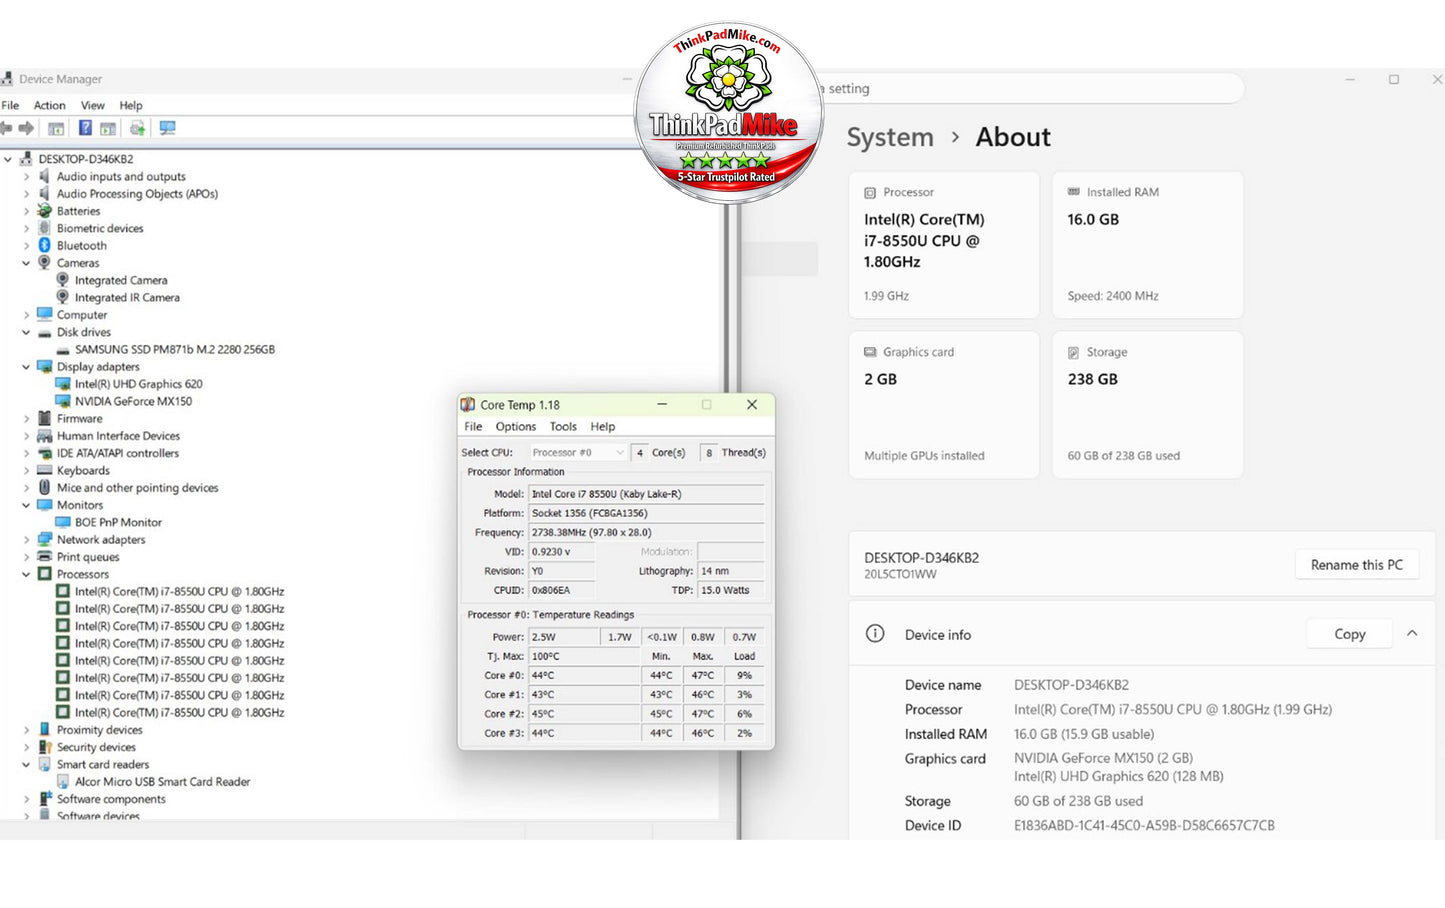Click the Copy button for Device info
Screen dimensions: 1445x908
pos(1349,634)
